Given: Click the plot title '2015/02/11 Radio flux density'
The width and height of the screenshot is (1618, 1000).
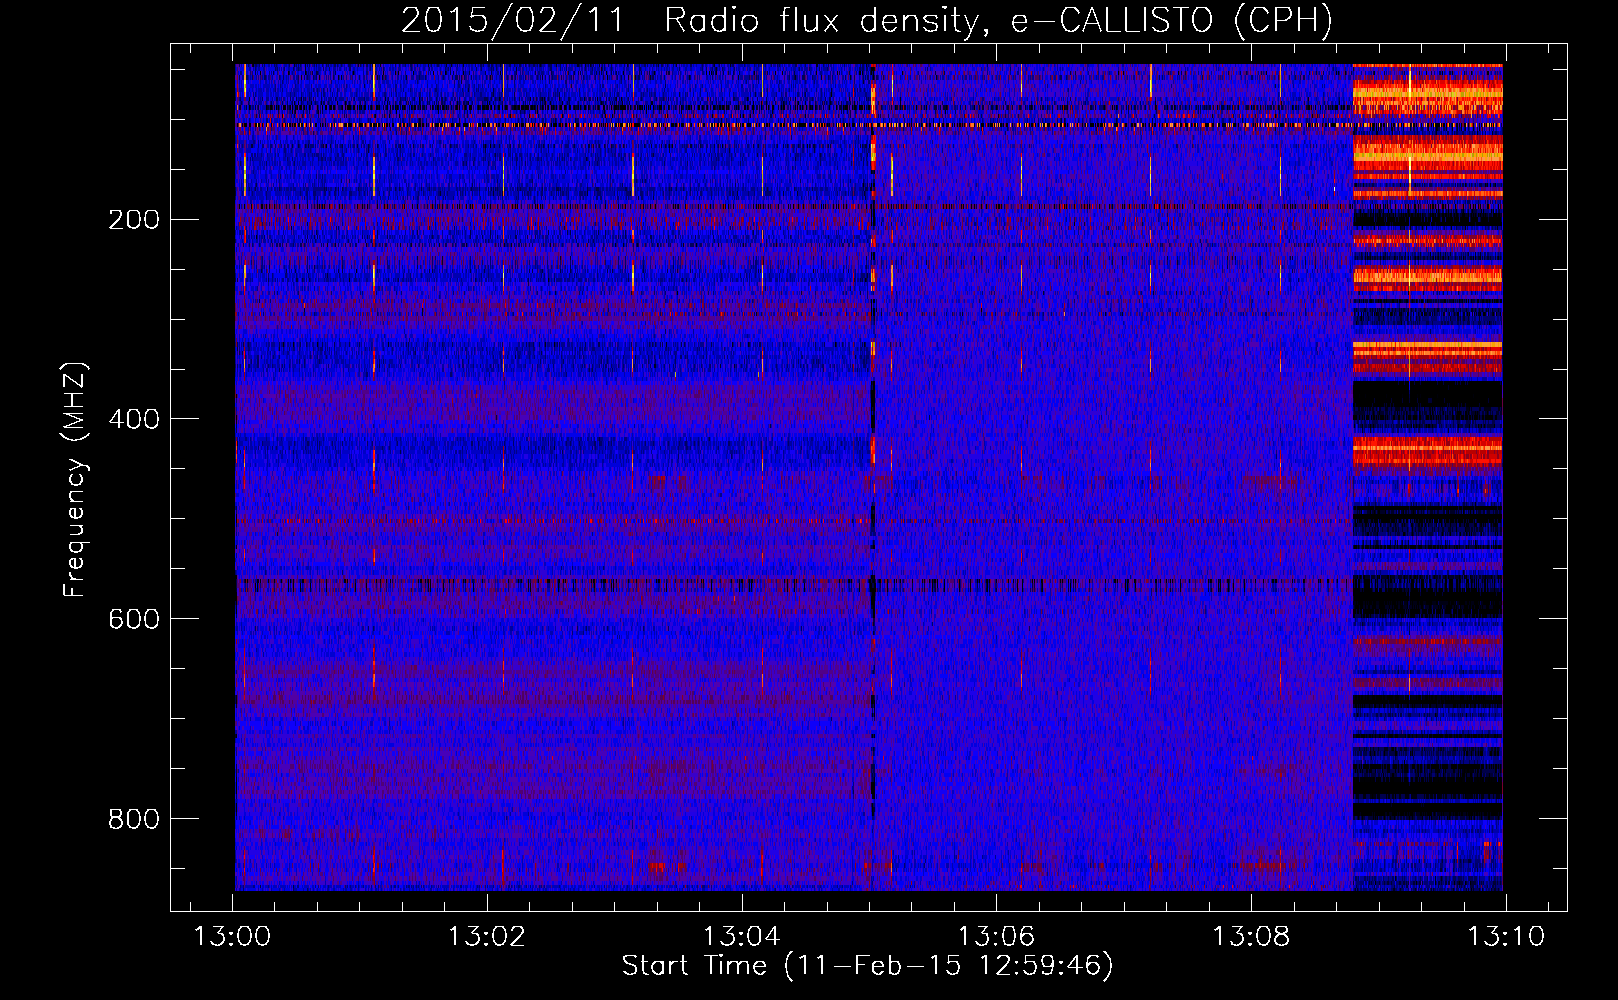Looking at the screenshot, I should tap(867, 20).
